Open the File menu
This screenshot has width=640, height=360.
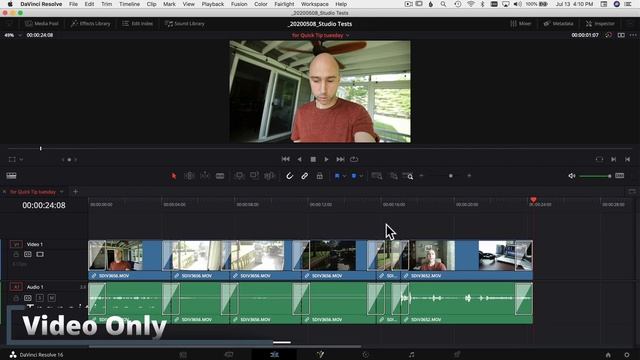tap(73, 4)
